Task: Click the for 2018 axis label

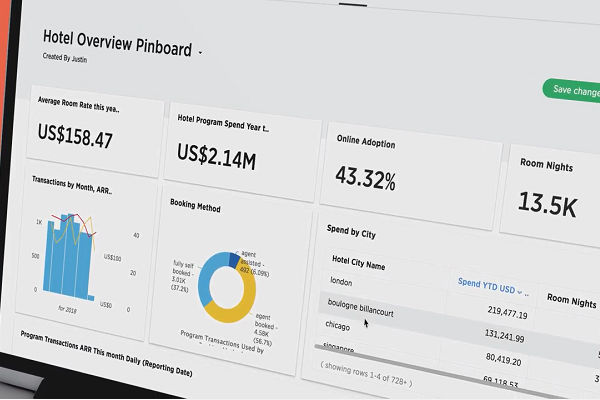Action: tap(67, 309)
